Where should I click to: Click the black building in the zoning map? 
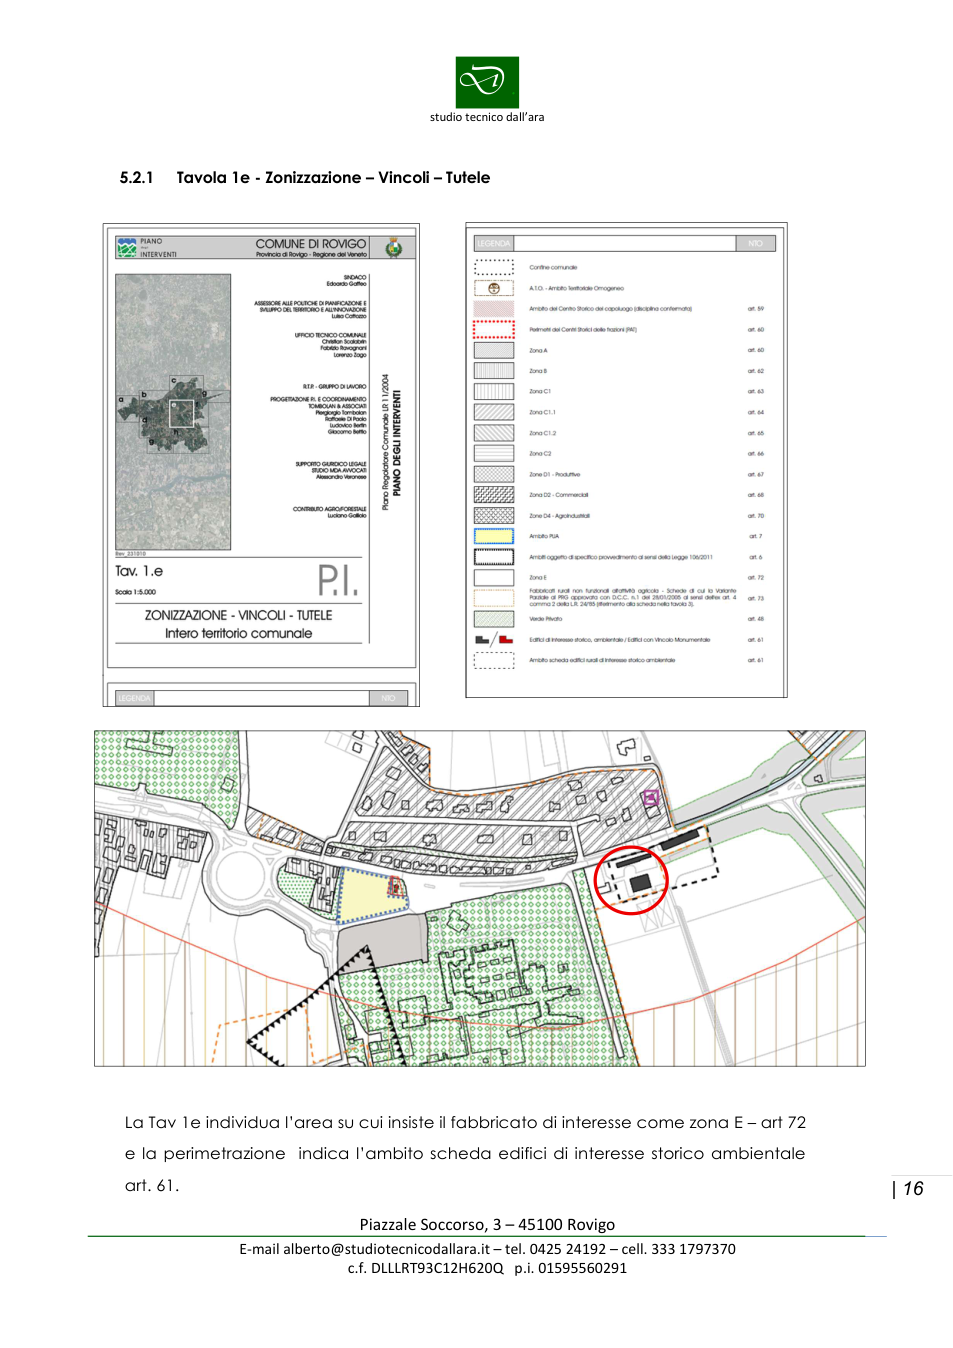click(640, 882)
